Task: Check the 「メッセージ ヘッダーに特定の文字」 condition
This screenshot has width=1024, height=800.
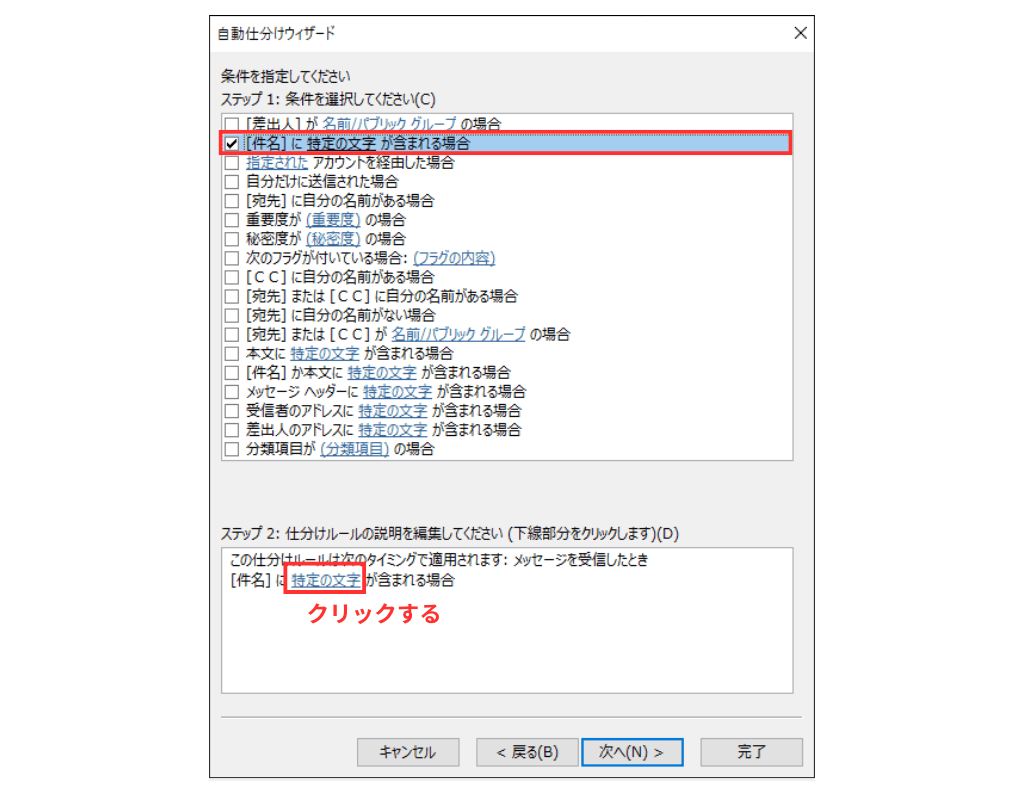Action: [231, 391]
